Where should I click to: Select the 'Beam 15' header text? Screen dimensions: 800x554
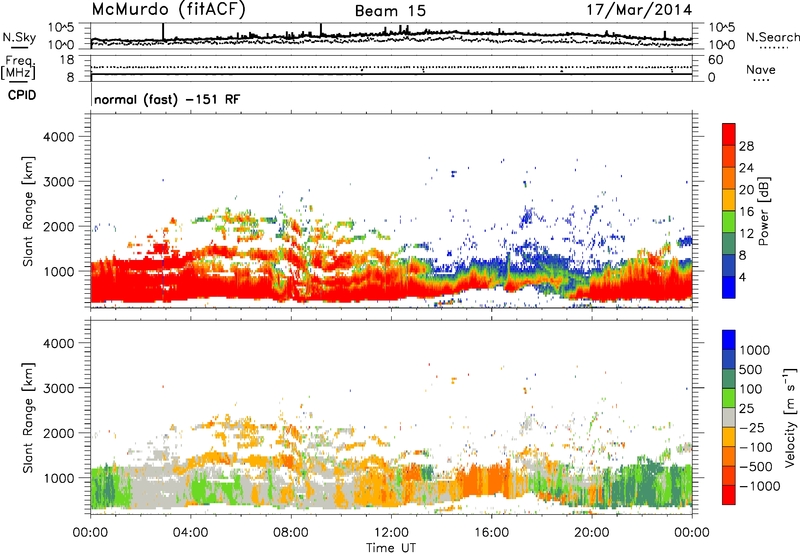pyautogui.click(x=390, y=11)
